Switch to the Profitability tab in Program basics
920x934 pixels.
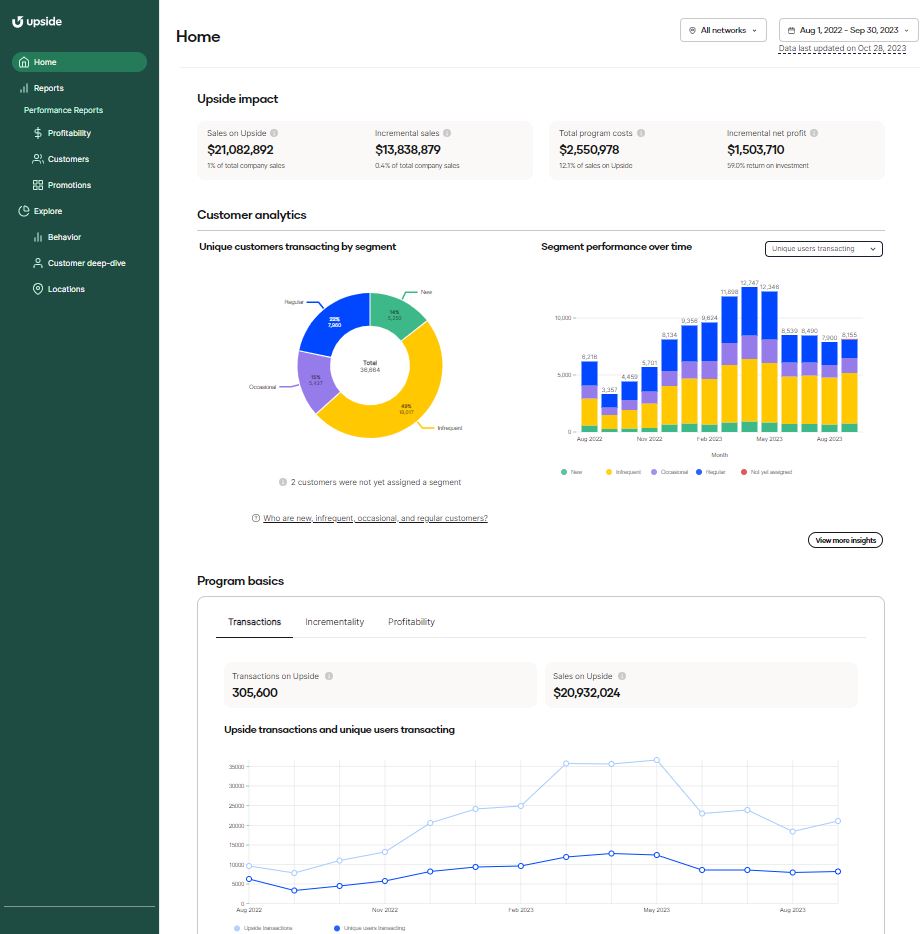coord(411,622)
